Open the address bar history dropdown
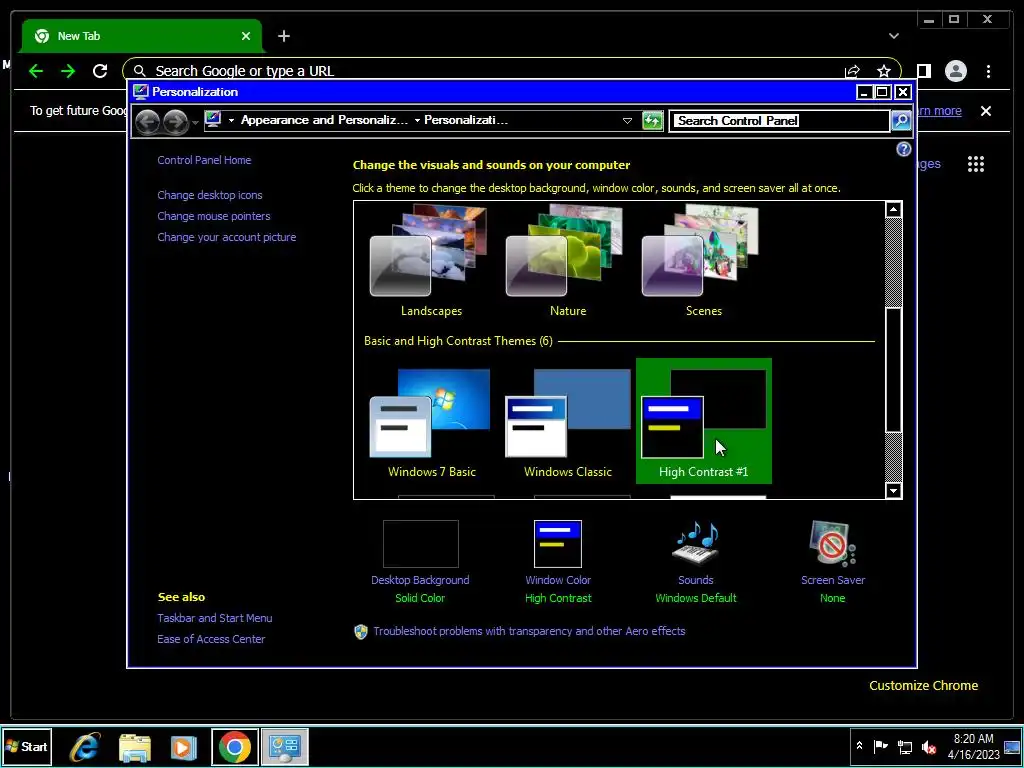 tap(627, 121)
